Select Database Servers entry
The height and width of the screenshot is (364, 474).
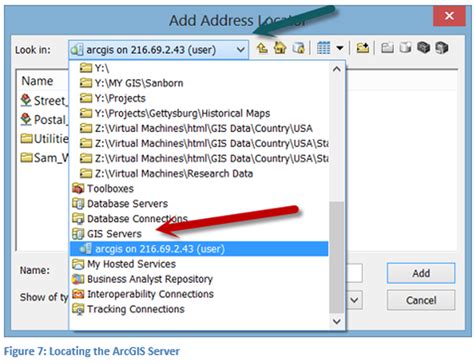point(199,204)
